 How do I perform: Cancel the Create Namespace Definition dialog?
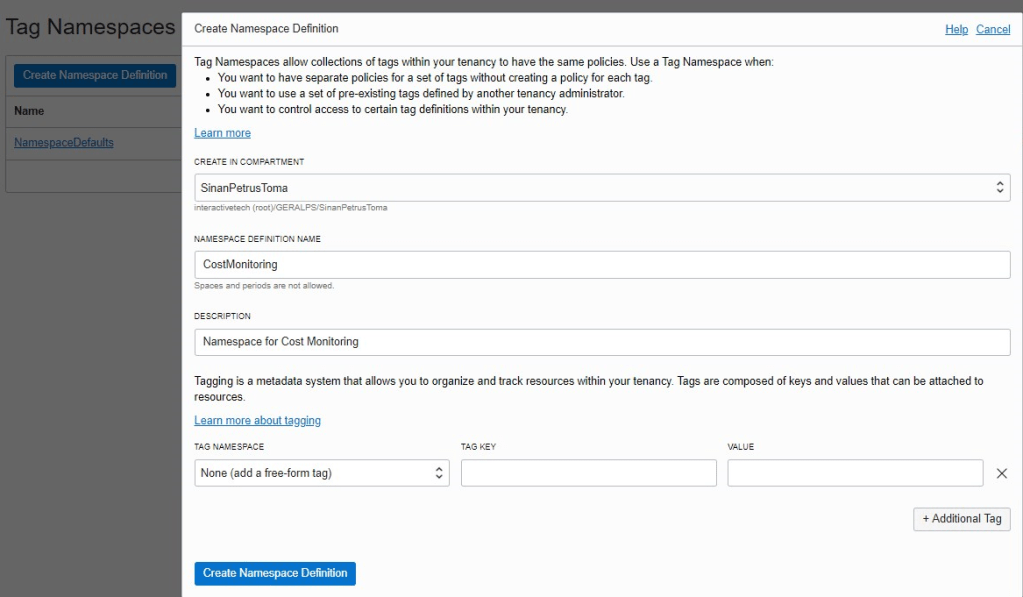coord(993,30)
